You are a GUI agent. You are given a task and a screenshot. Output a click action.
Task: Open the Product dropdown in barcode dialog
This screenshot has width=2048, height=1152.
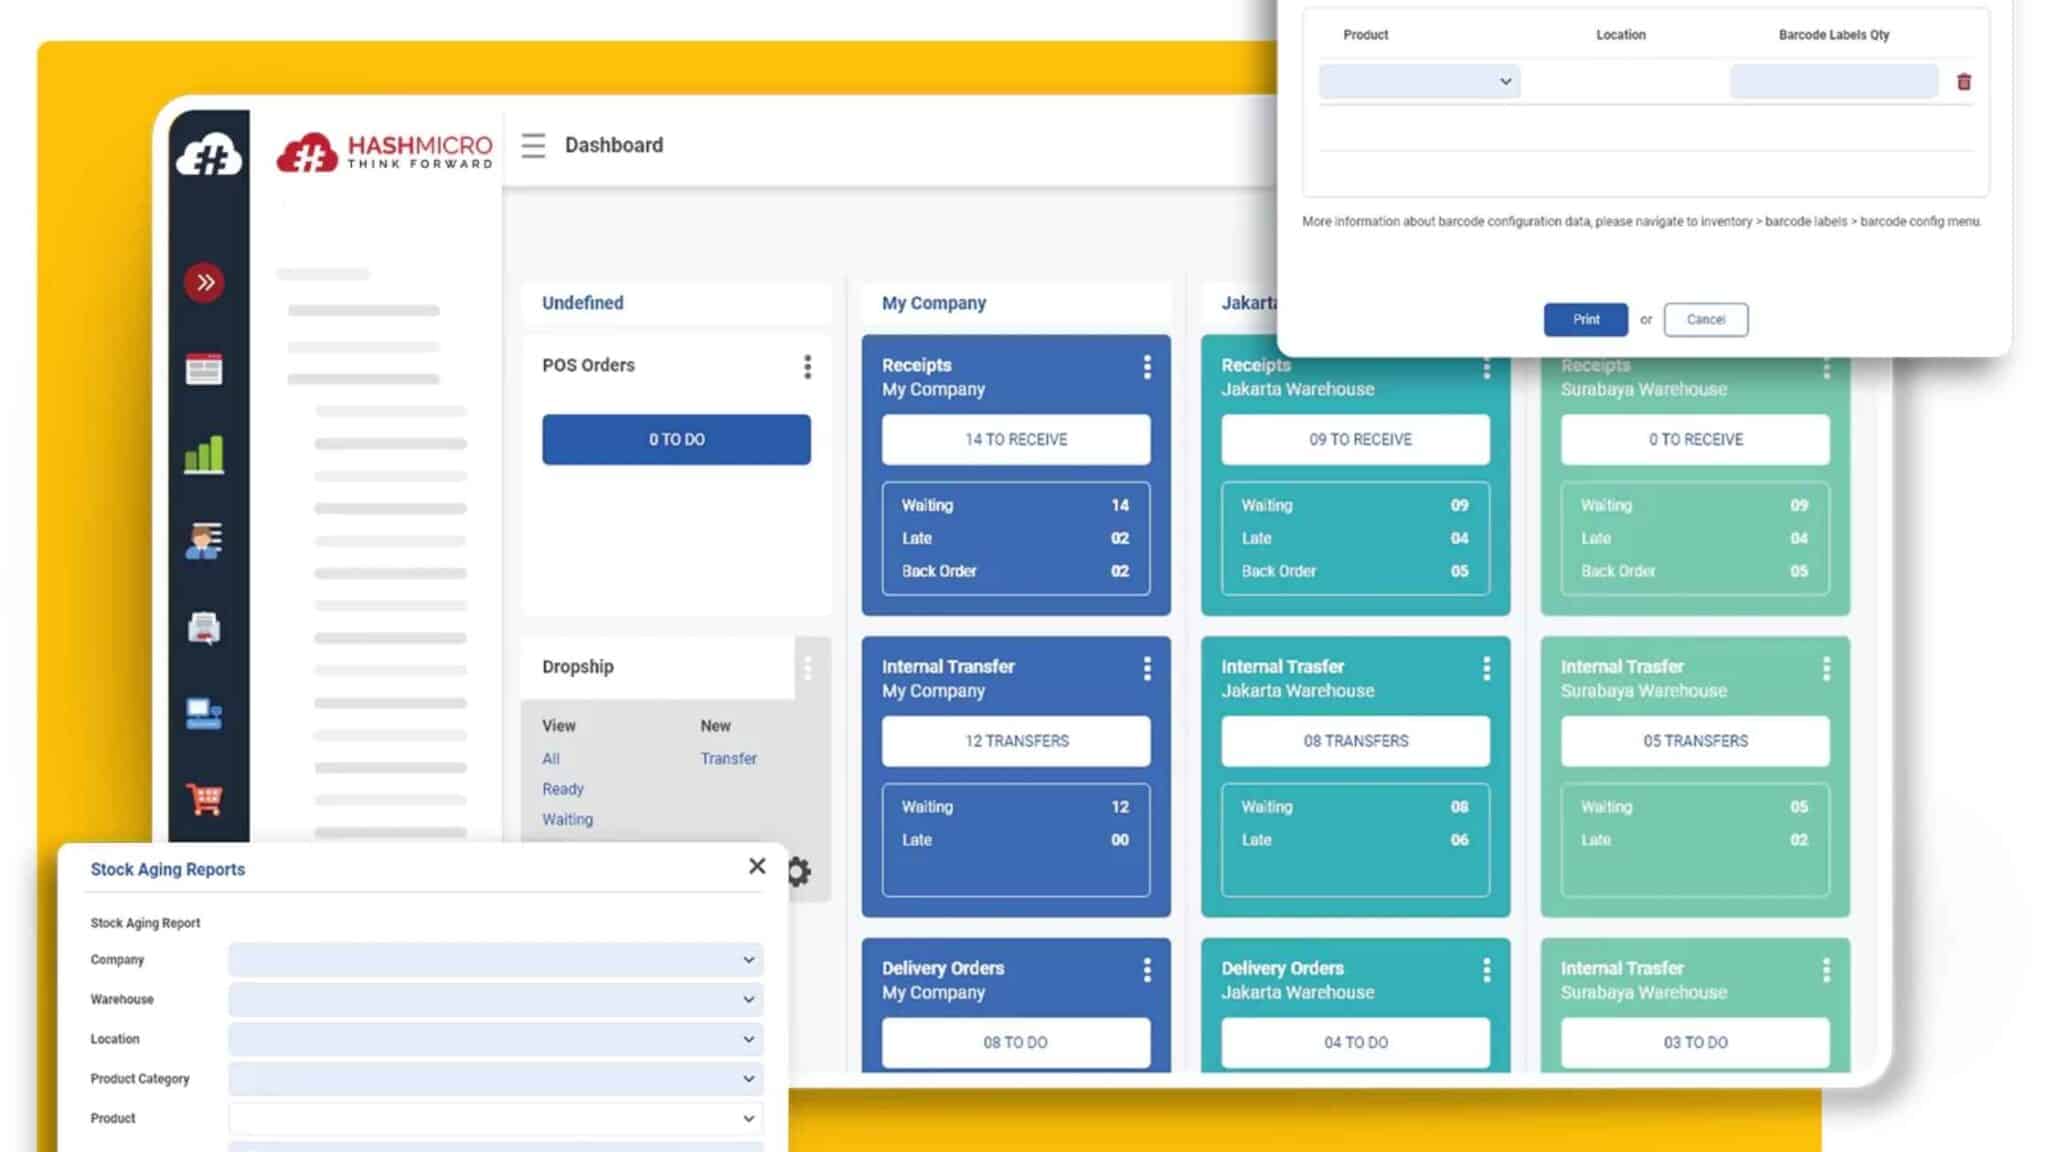[x=1420, y=81]
